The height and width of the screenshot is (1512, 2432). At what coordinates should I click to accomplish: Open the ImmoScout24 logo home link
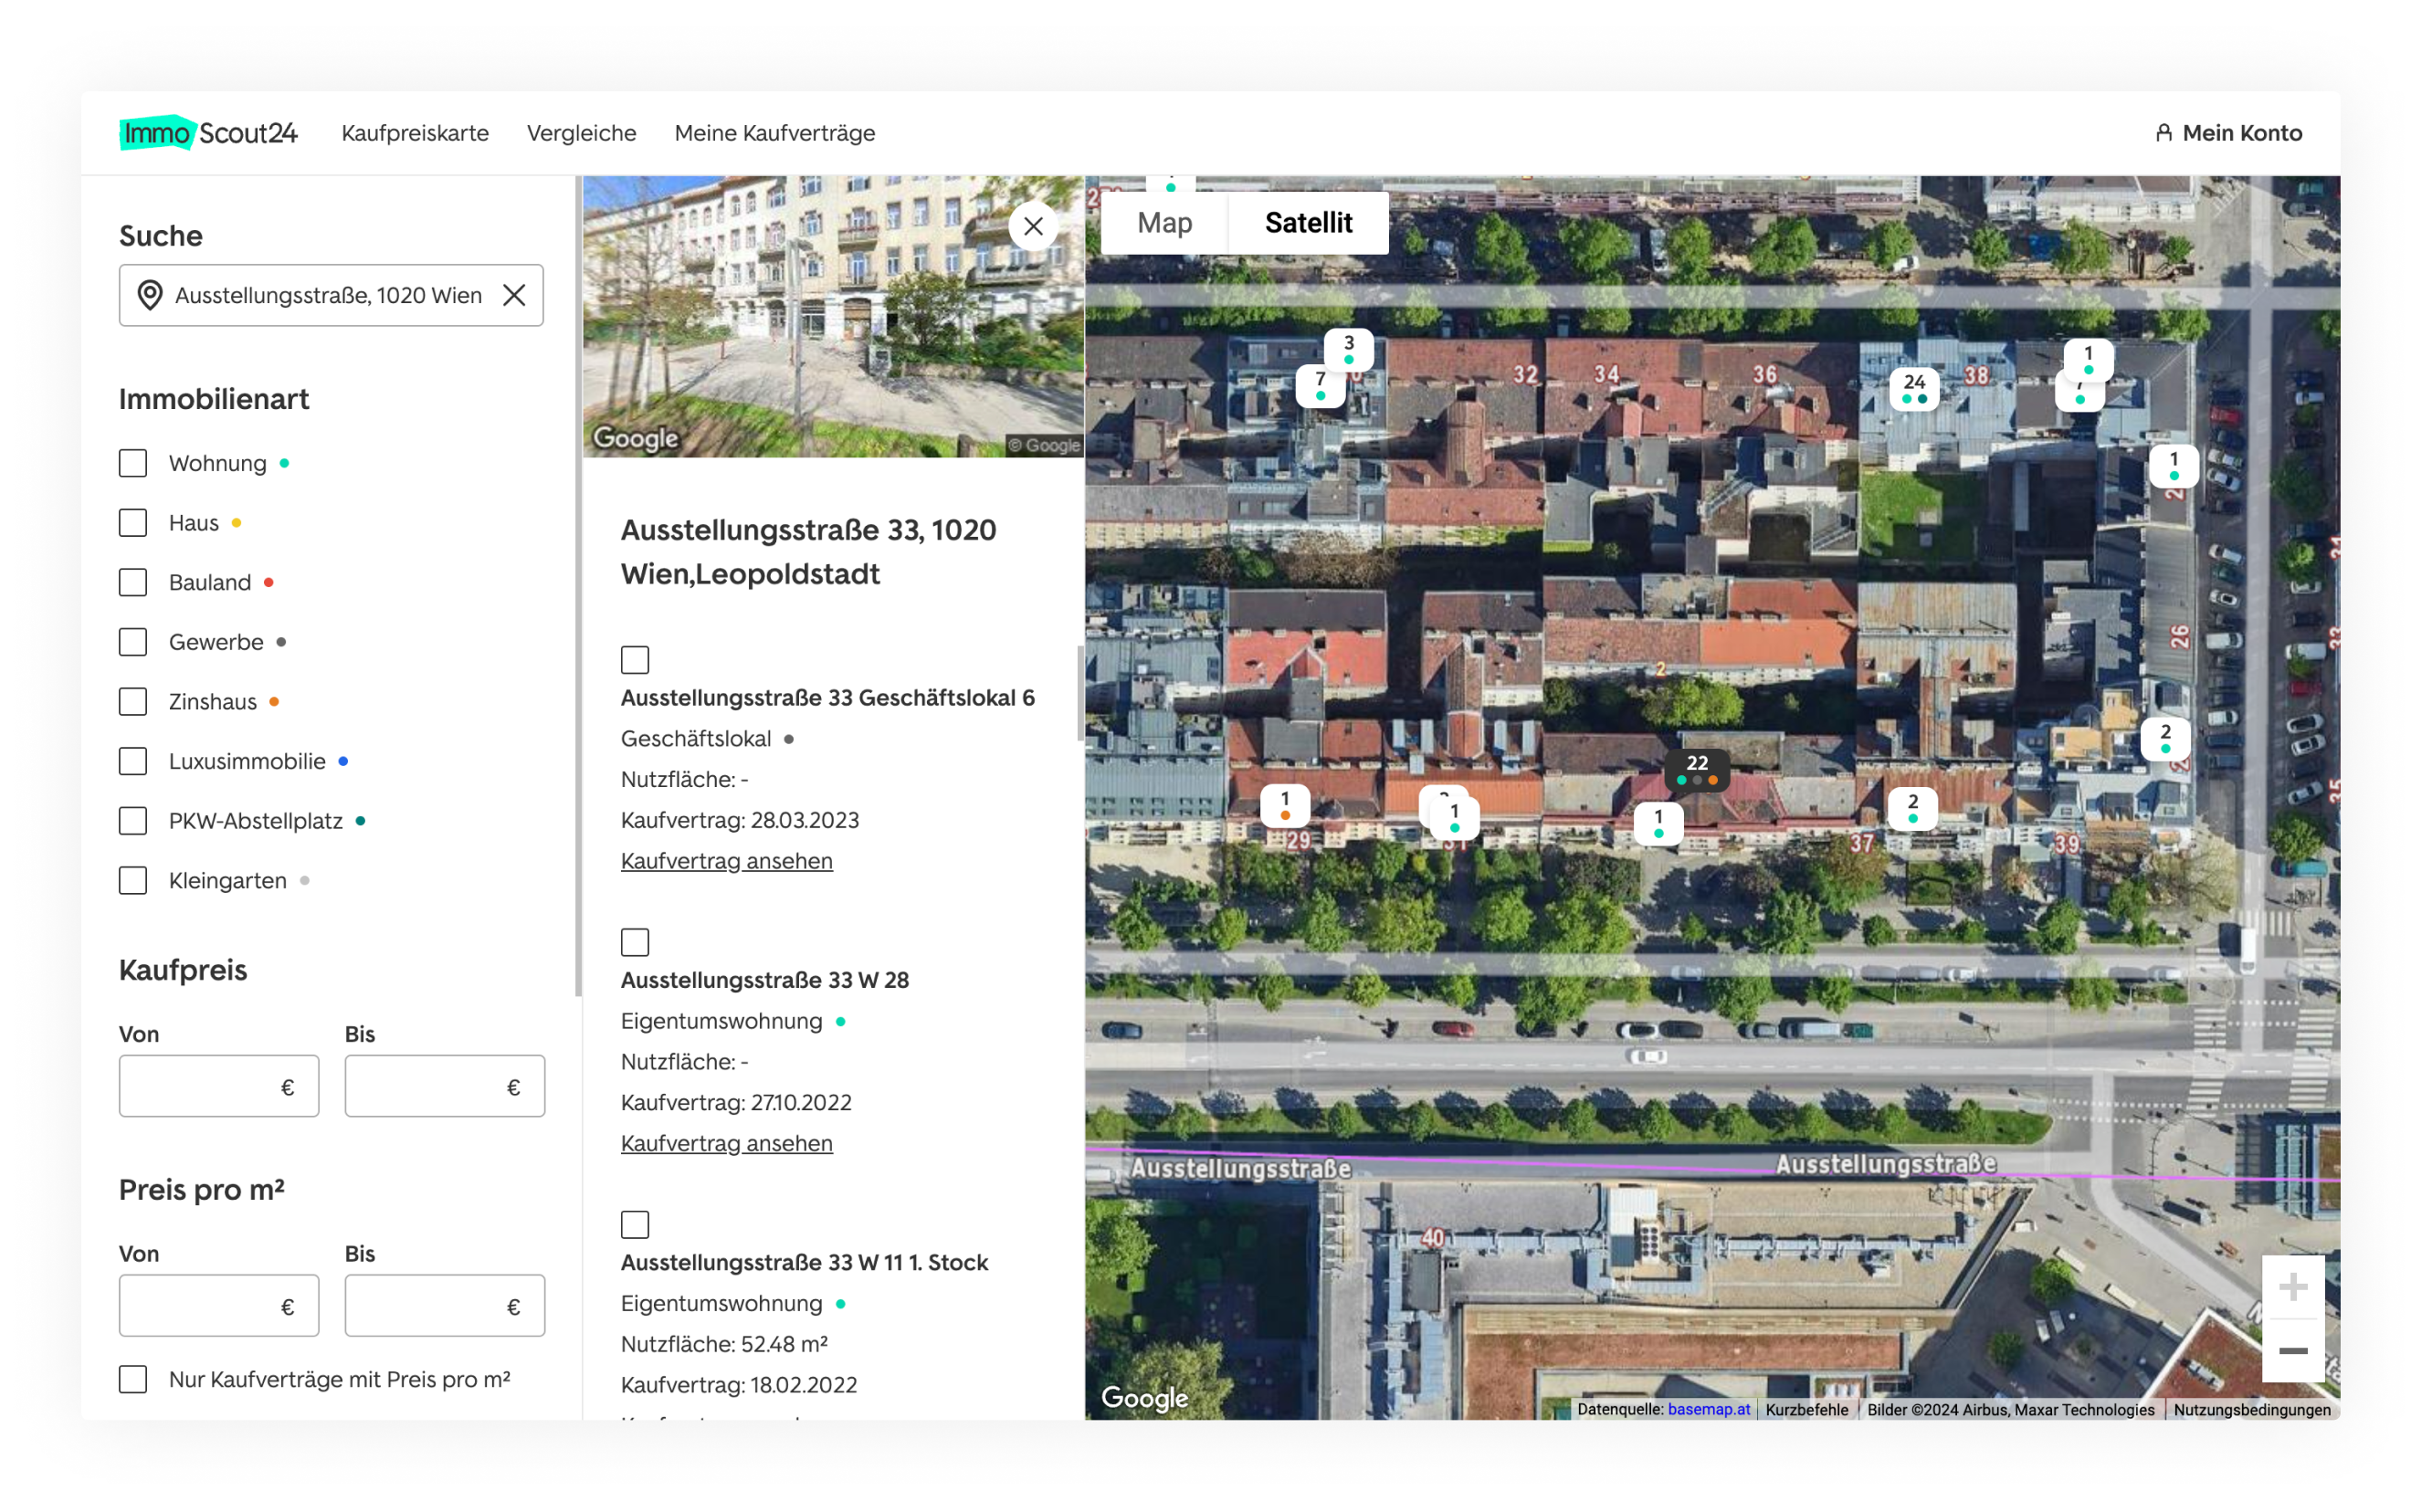pyautogui.click(x=208, y=133)
